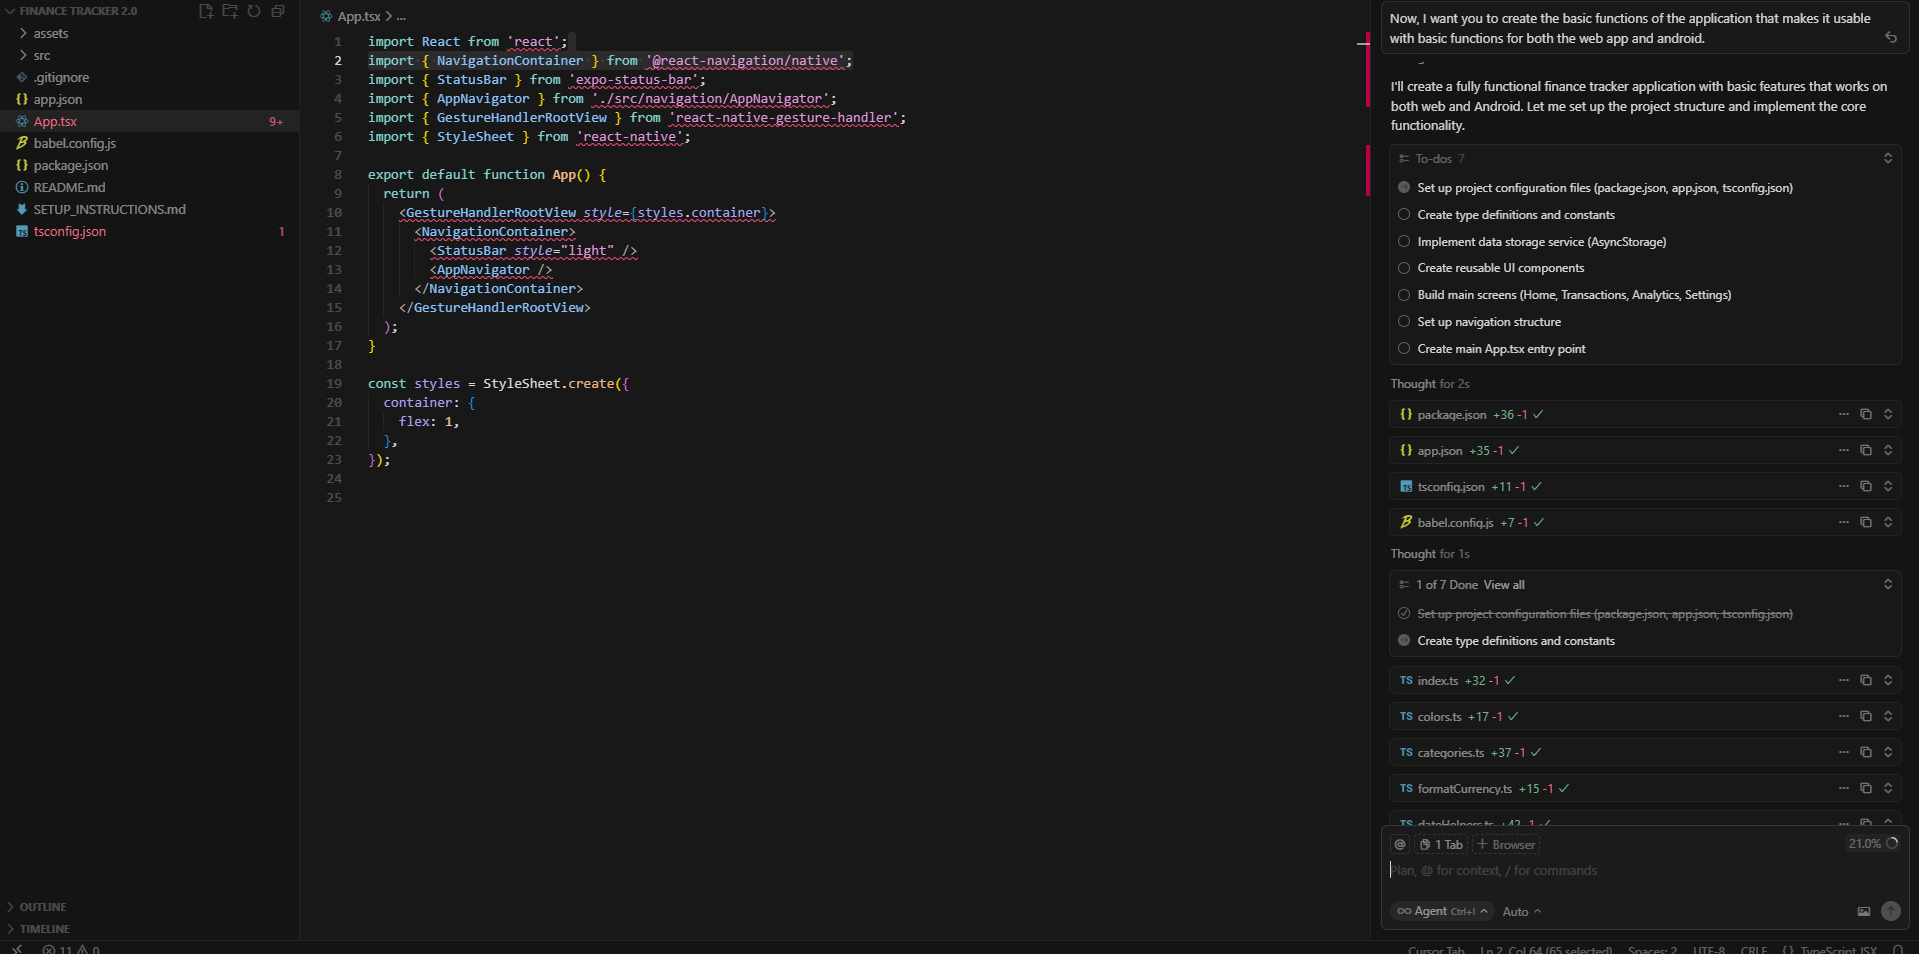Refresh the explorer file list
The image size is (1919, 954).
pos(254,11)
